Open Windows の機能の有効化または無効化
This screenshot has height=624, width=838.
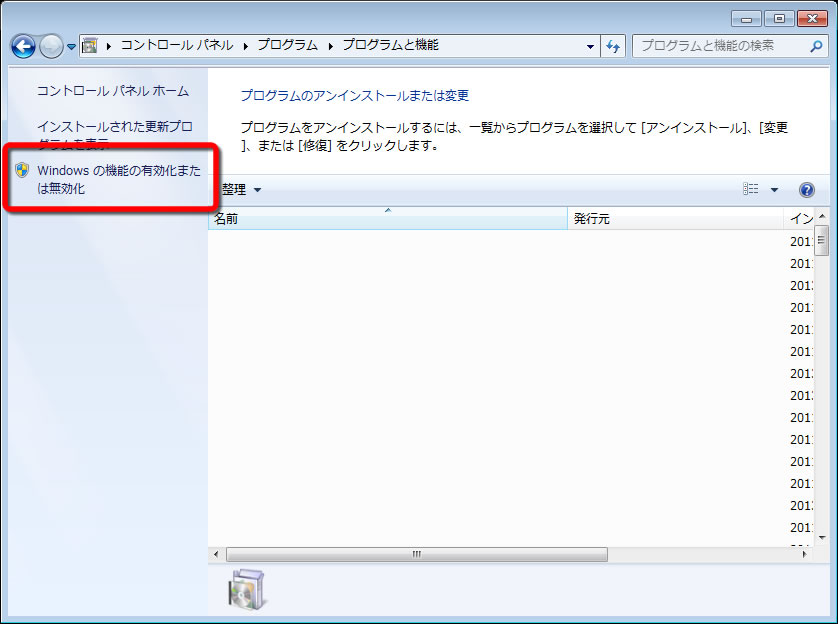[119, 179]
